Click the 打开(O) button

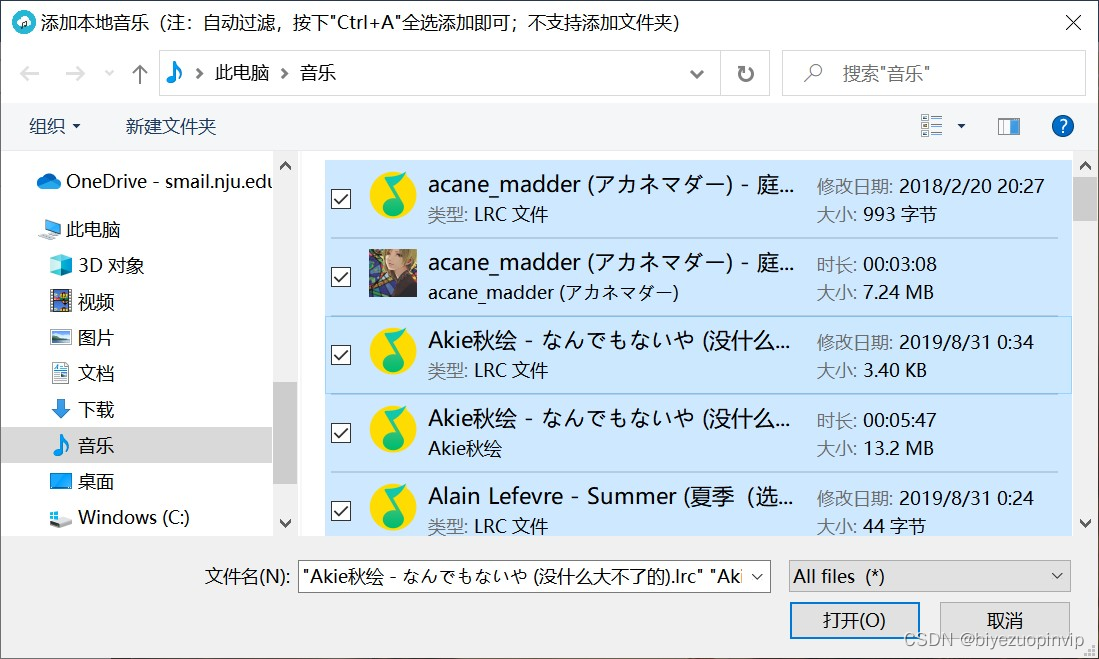point(854,620)
